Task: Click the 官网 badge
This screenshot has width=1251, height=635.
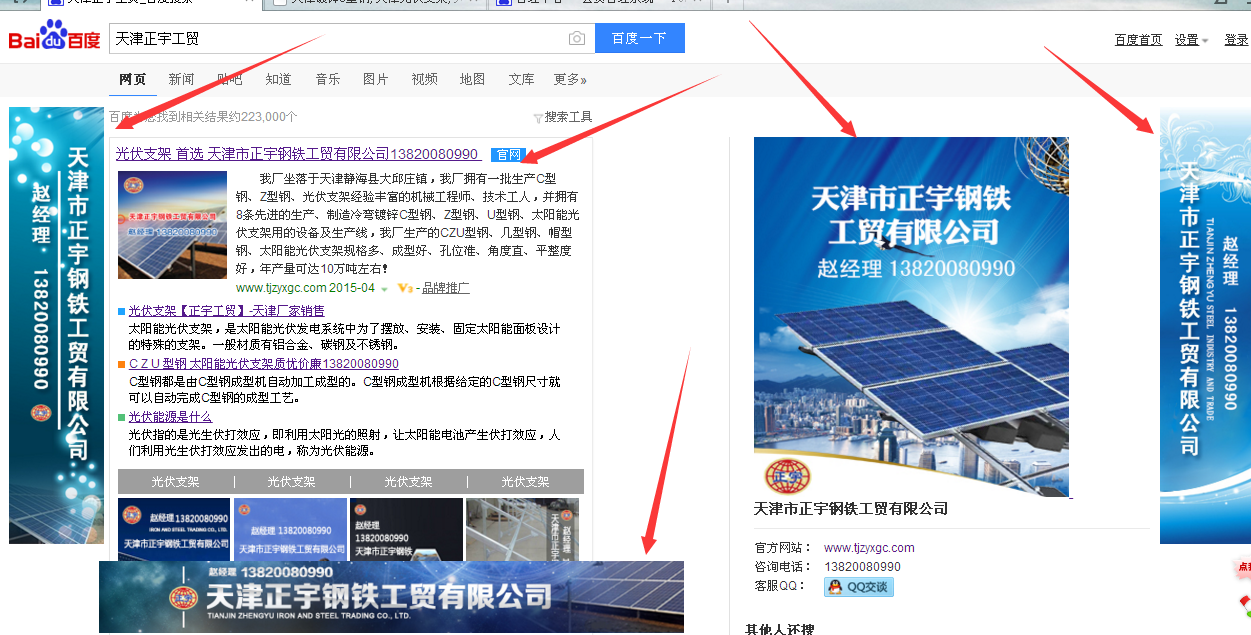Action: [508, 155]
